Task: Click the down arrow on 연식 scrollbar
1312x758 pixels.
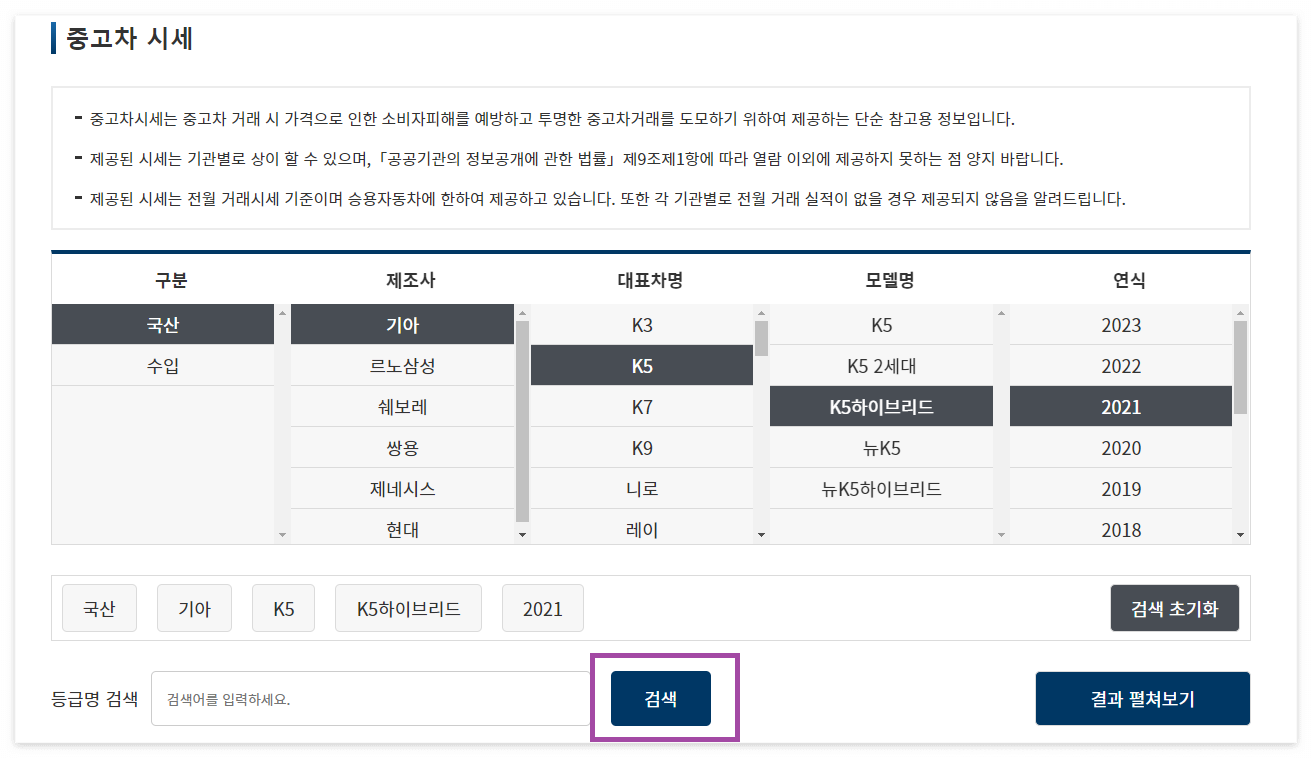Action: [x=1241, y=534]
